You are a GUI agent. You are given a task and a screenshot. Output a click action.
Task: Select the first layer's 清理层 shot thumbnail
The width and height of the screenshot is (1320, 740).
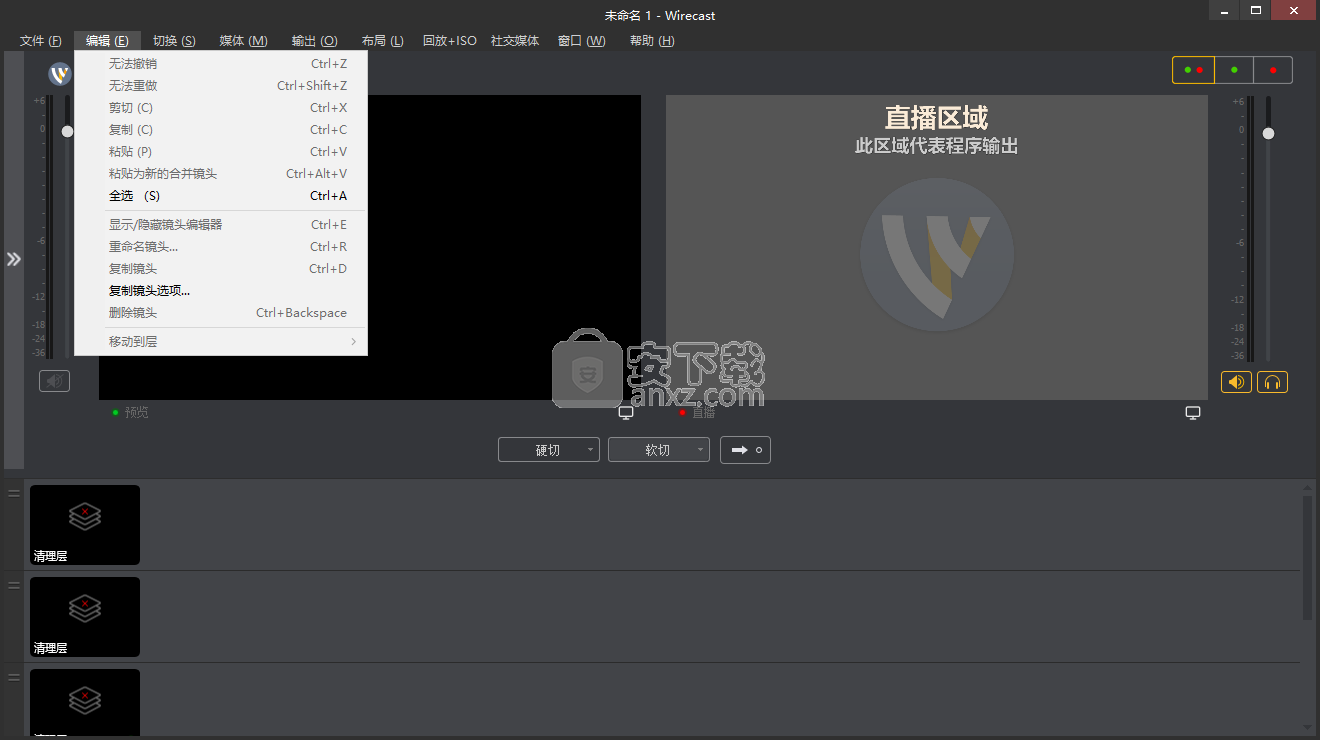point(85,525)
